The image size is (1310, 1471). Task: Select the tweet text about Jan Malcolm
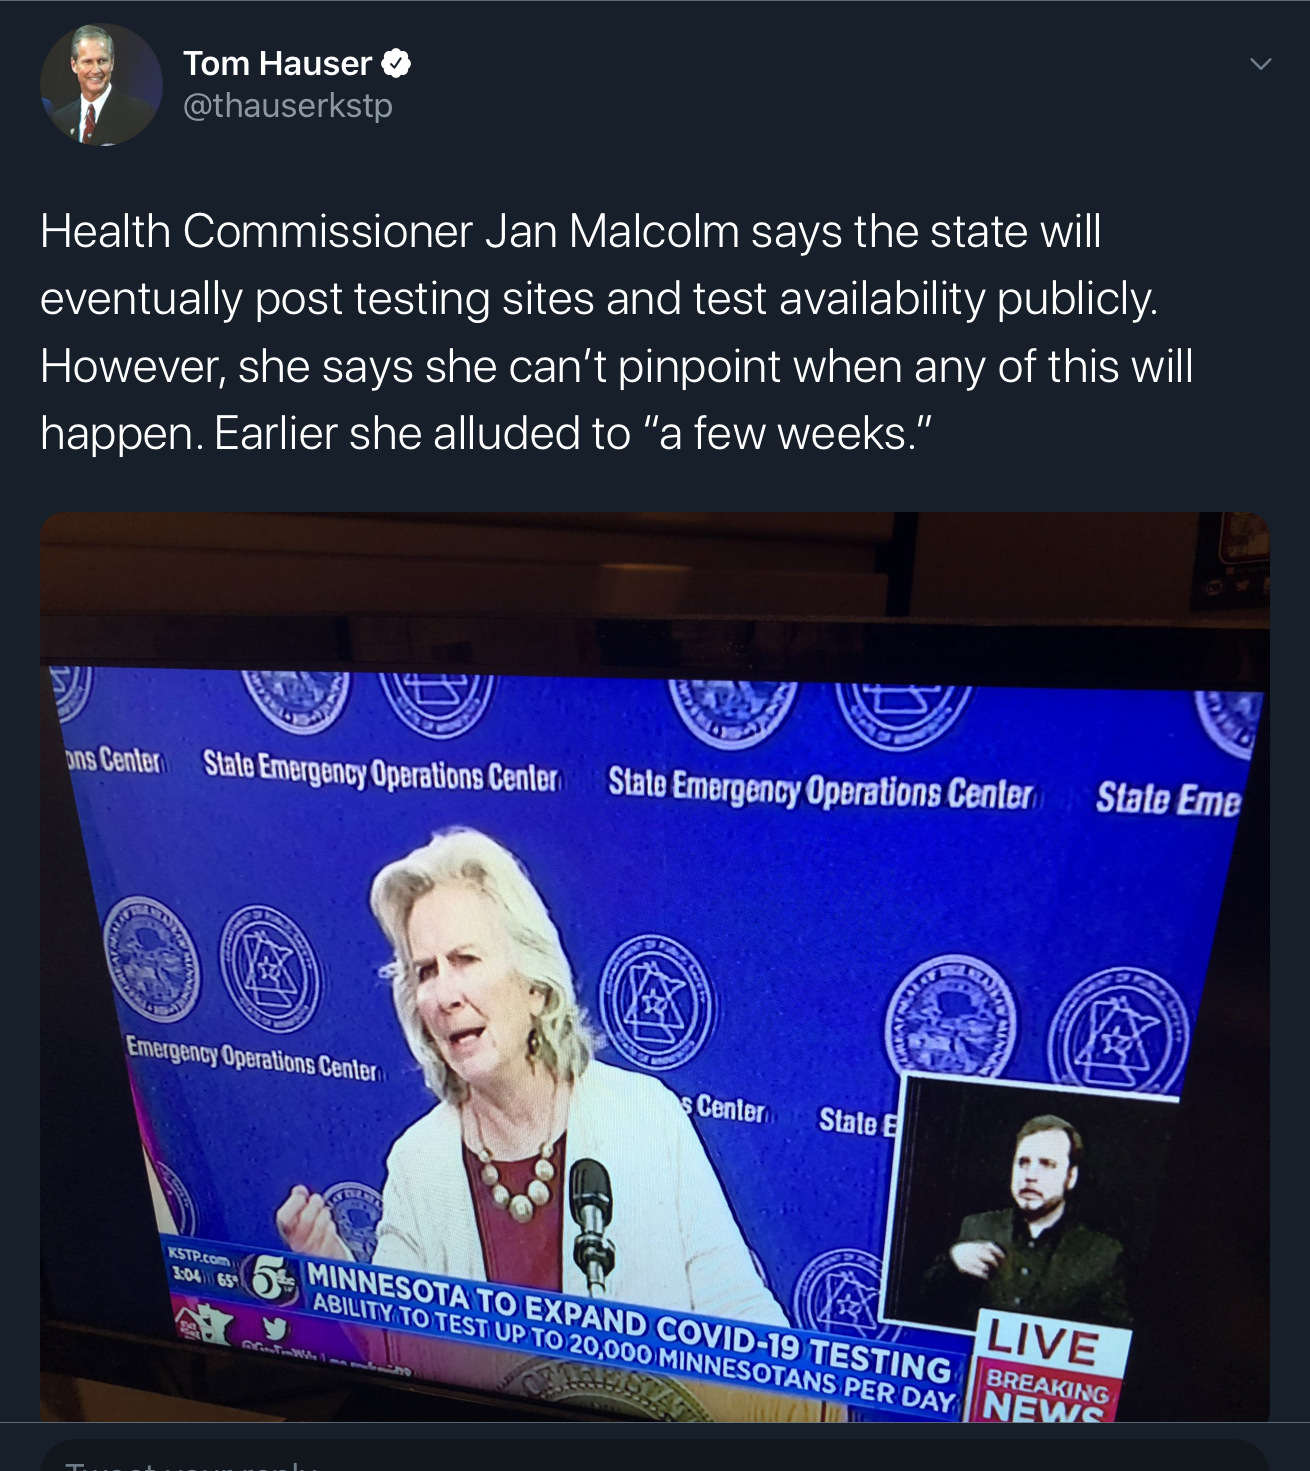tap(617, 332)
